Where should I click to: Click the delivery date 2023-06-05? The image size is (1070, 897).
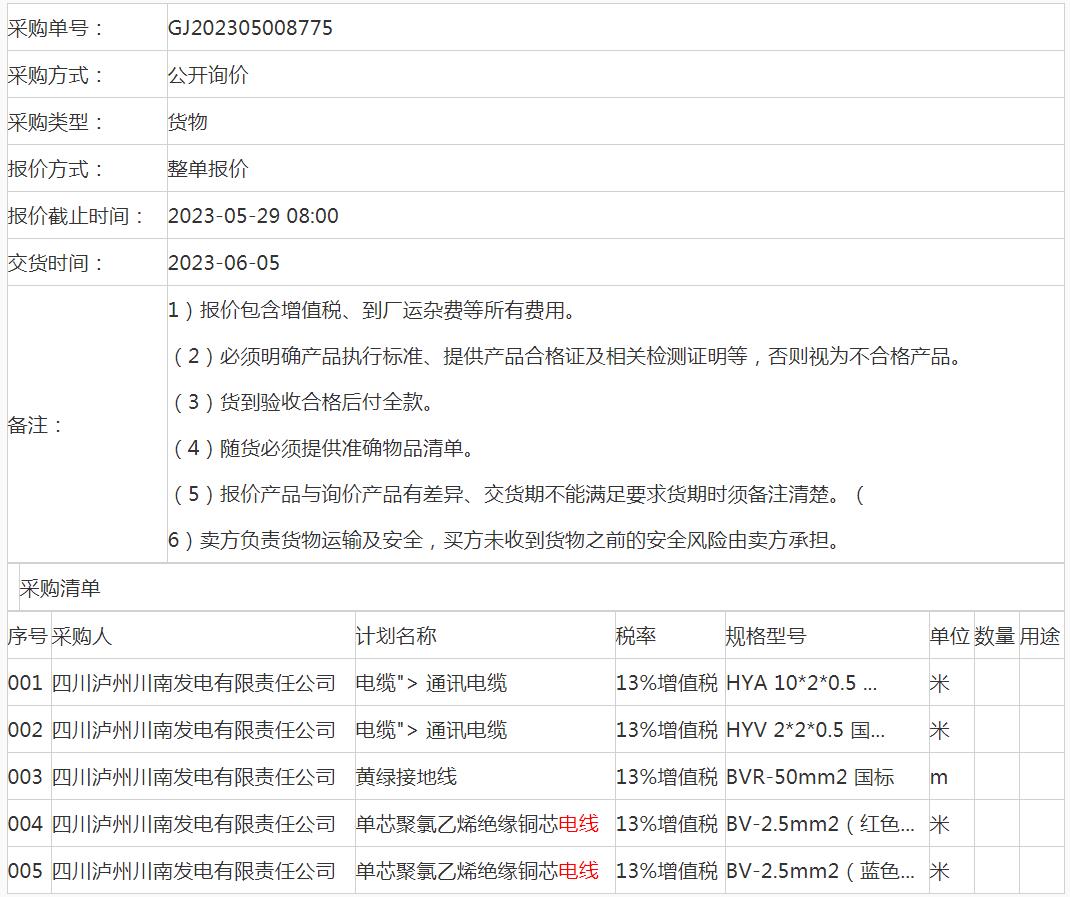click(224, 263)
